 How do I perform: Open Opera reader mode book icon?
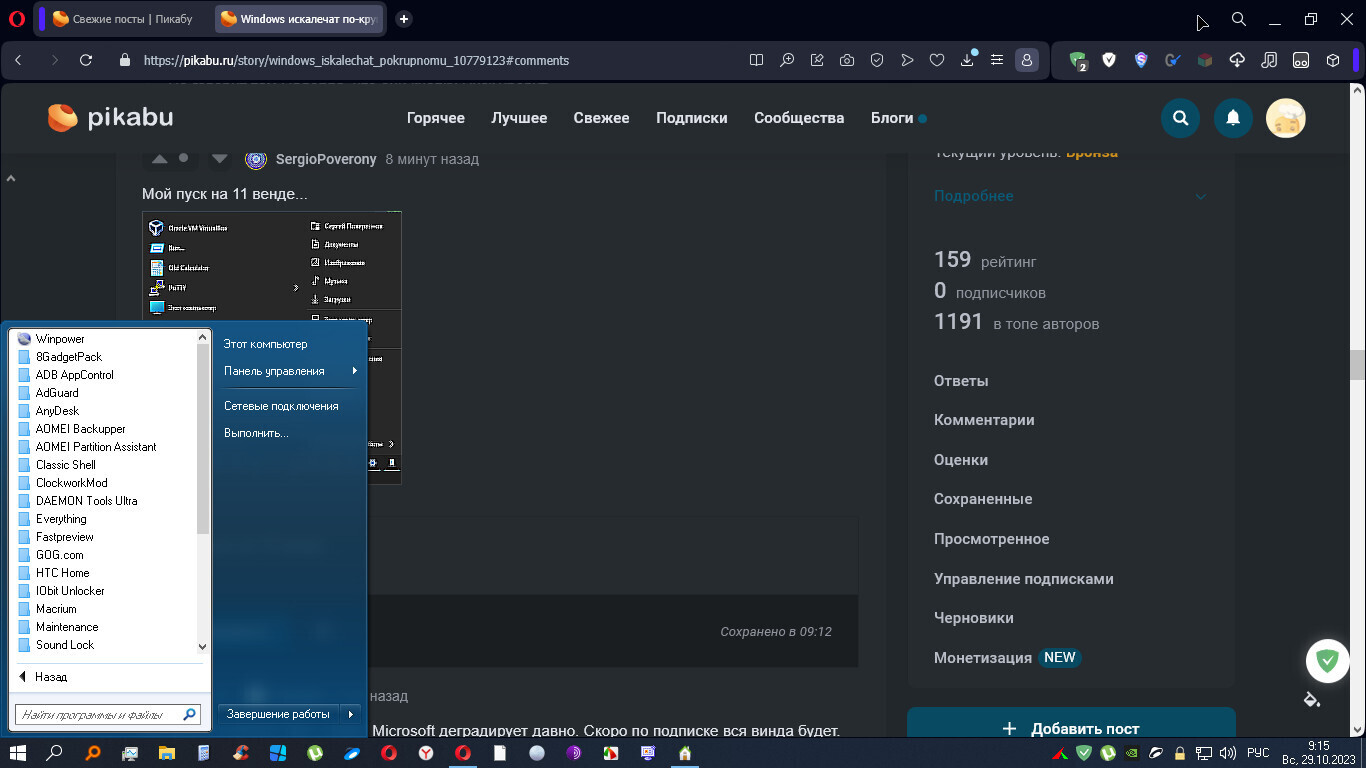pyautogui.click(x=756, y=60)
